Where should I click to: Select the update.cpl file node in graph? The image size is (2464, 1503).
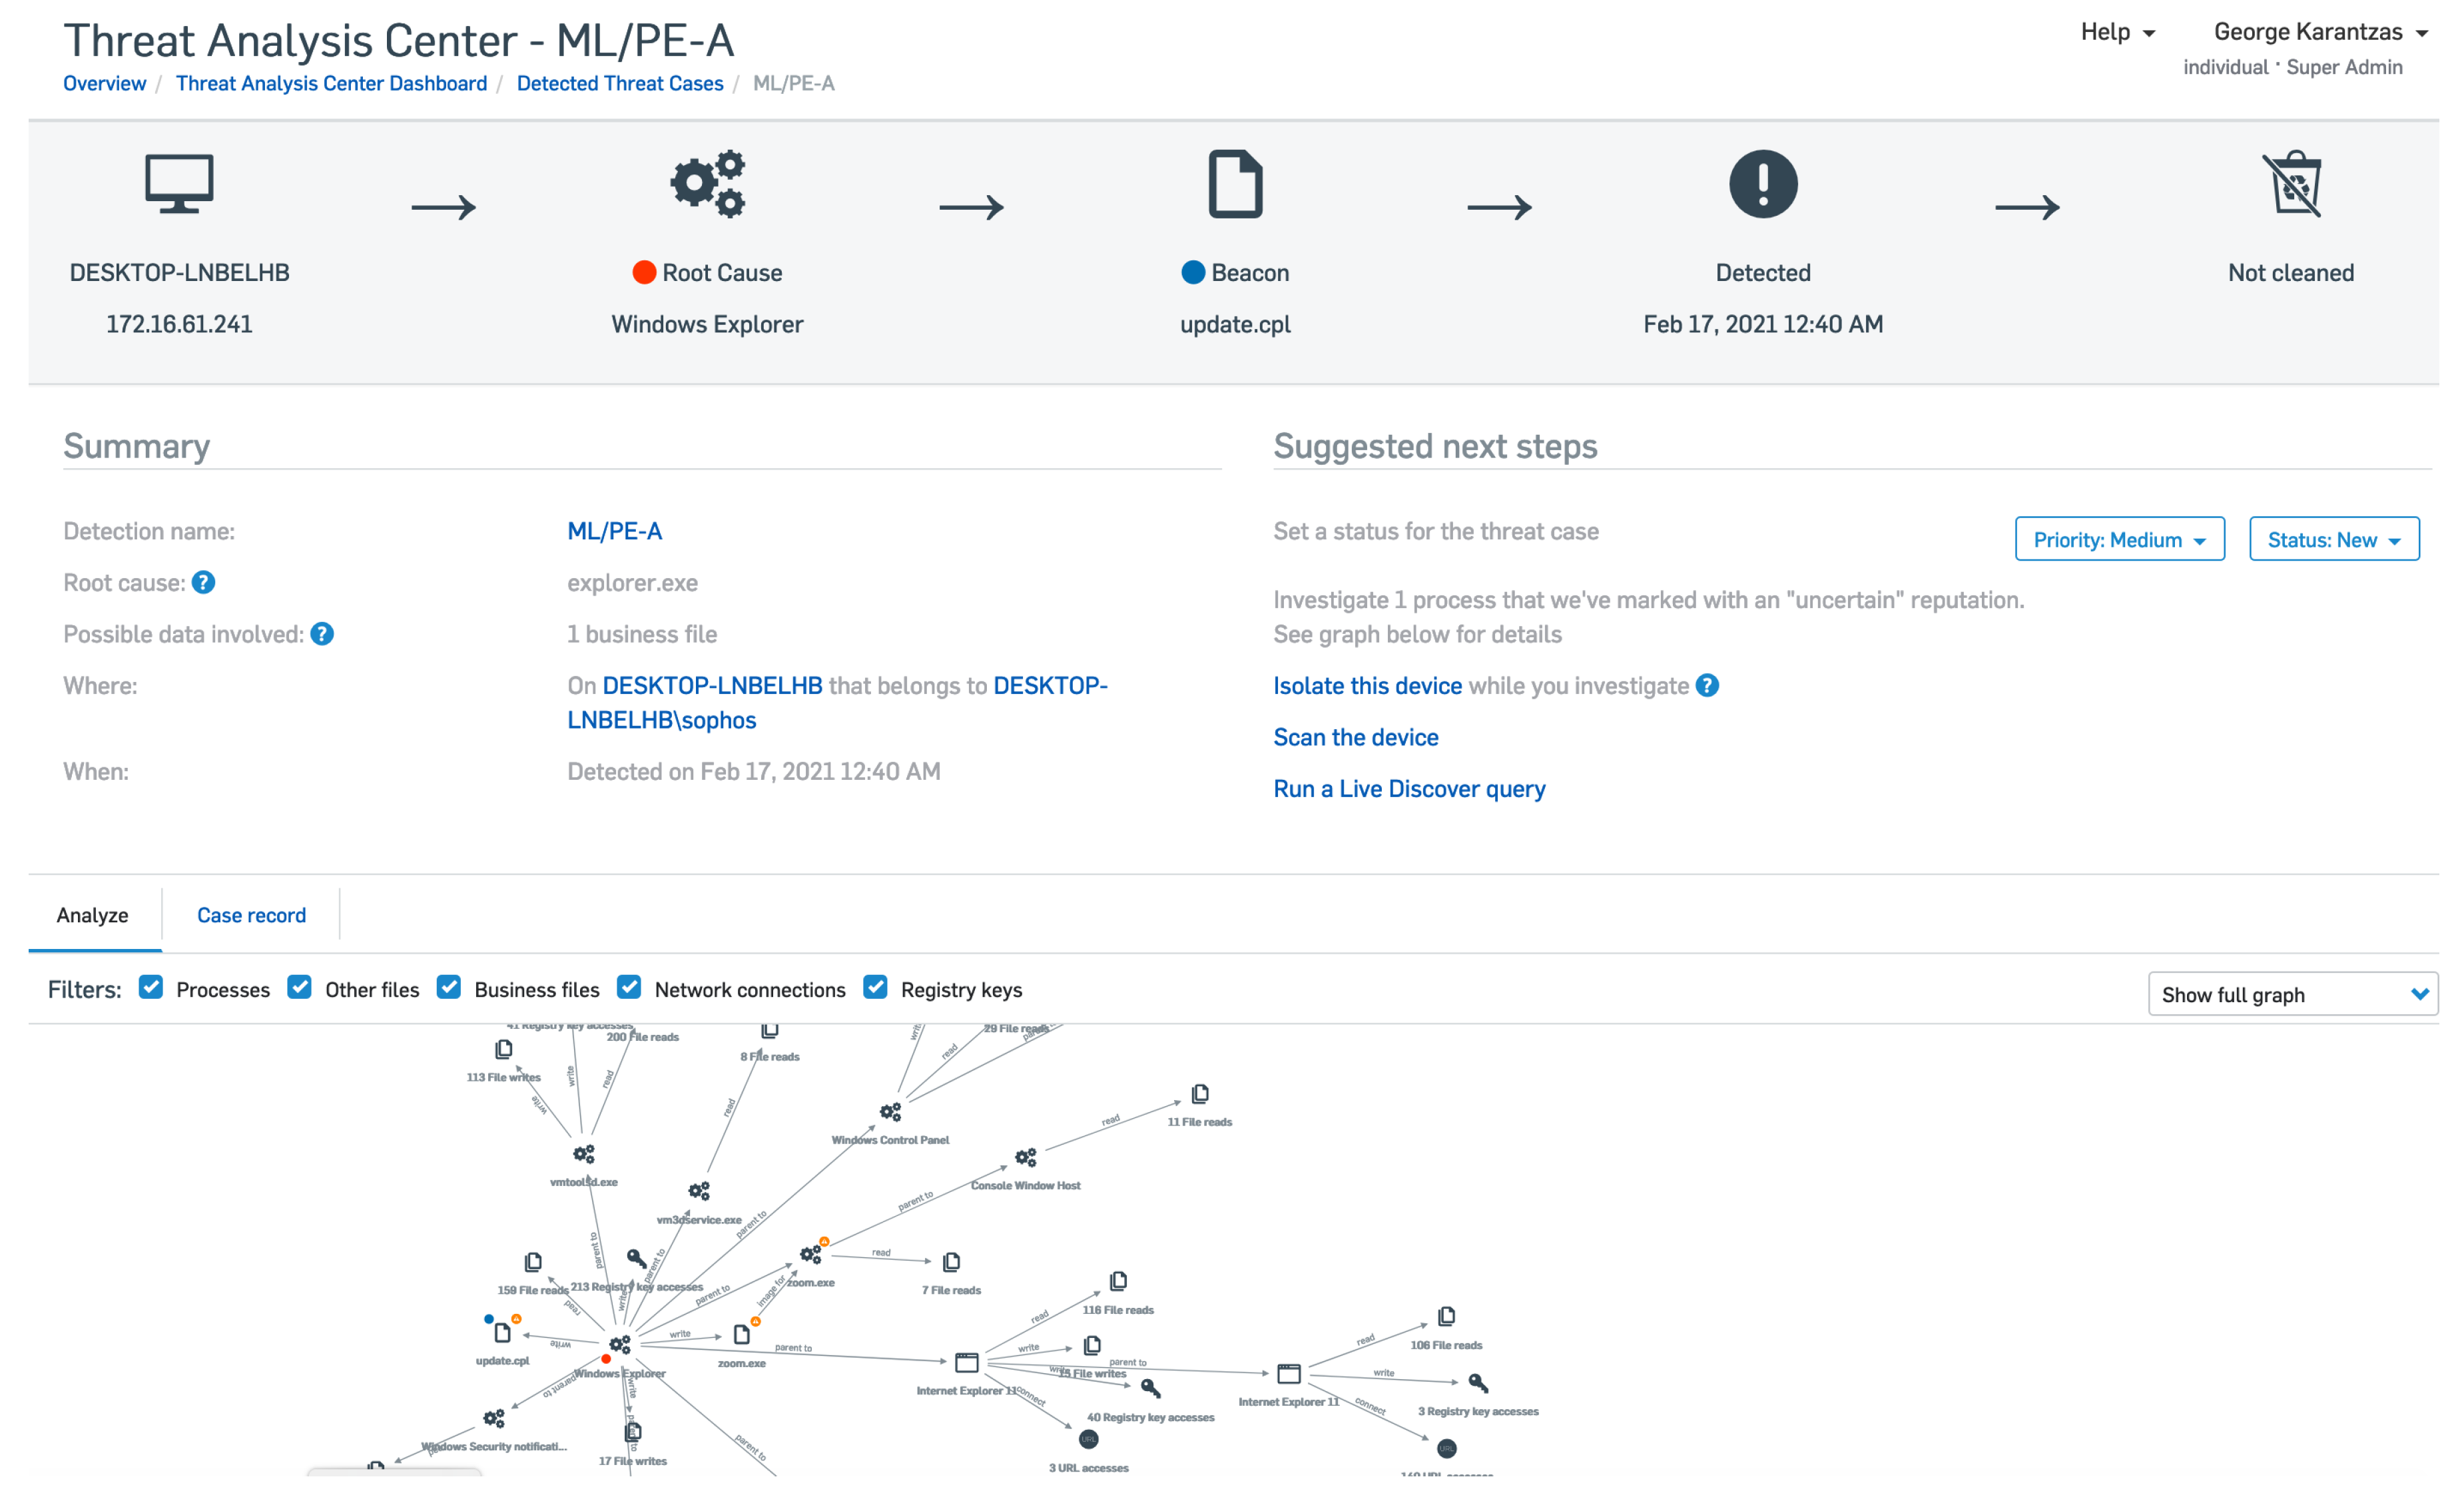502,1333
